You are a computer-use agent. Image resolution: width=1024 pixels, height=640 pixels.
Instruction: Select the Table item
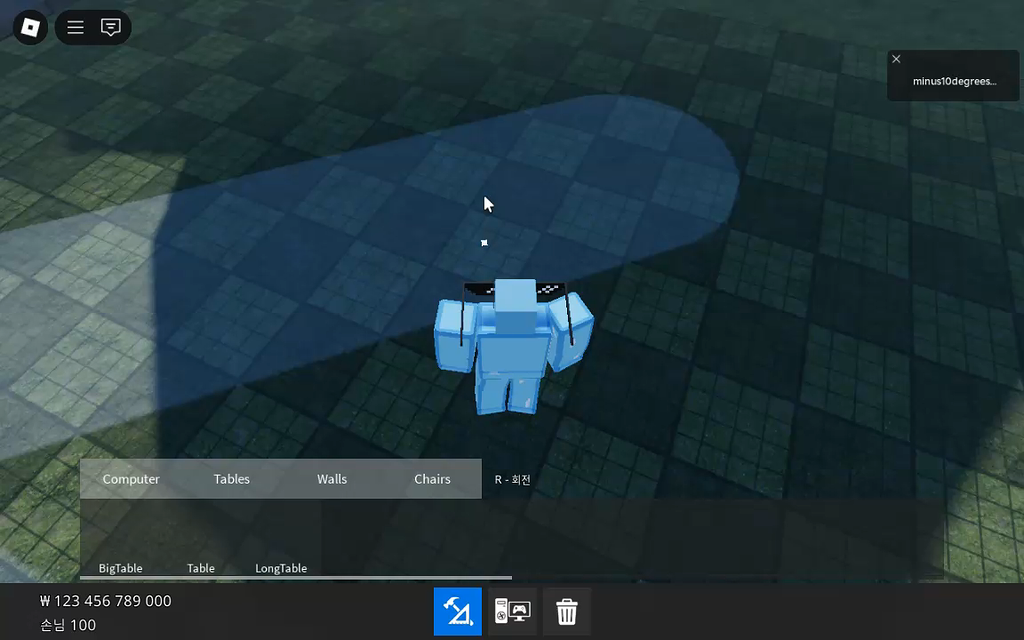[200, 568]
